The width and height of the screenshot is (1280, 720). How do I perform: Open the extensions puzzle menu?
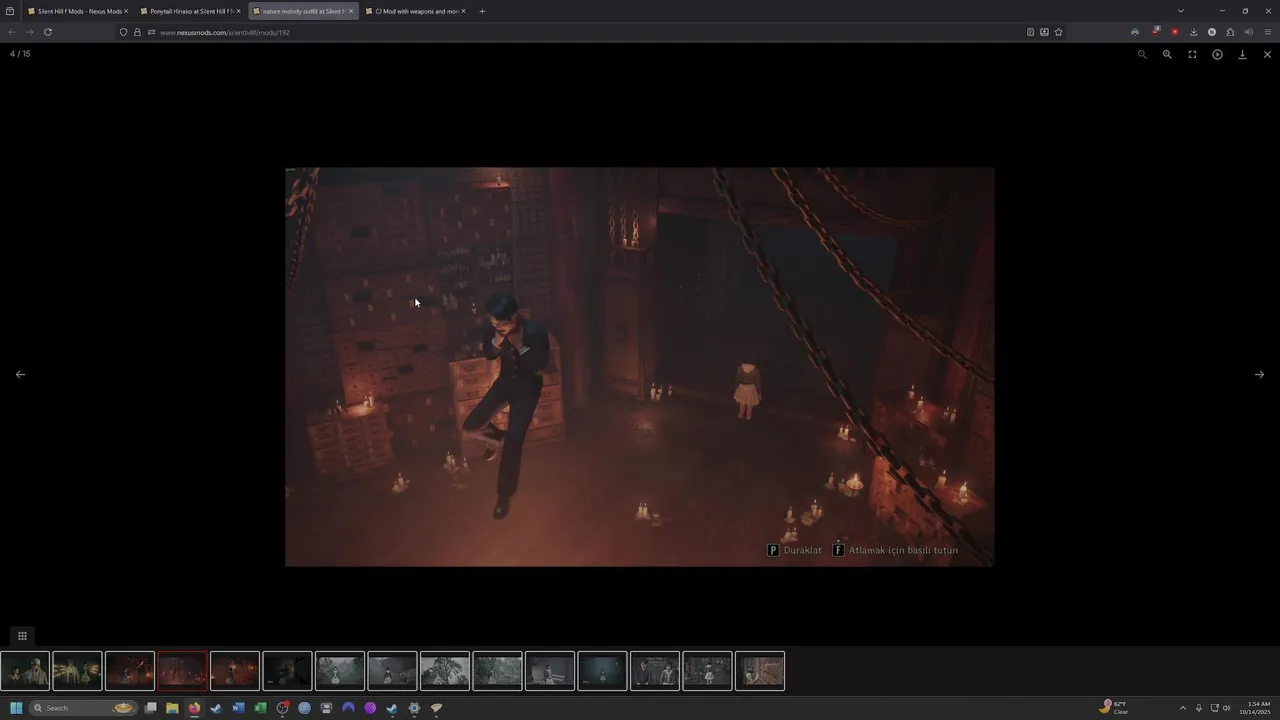point(1230,32)
